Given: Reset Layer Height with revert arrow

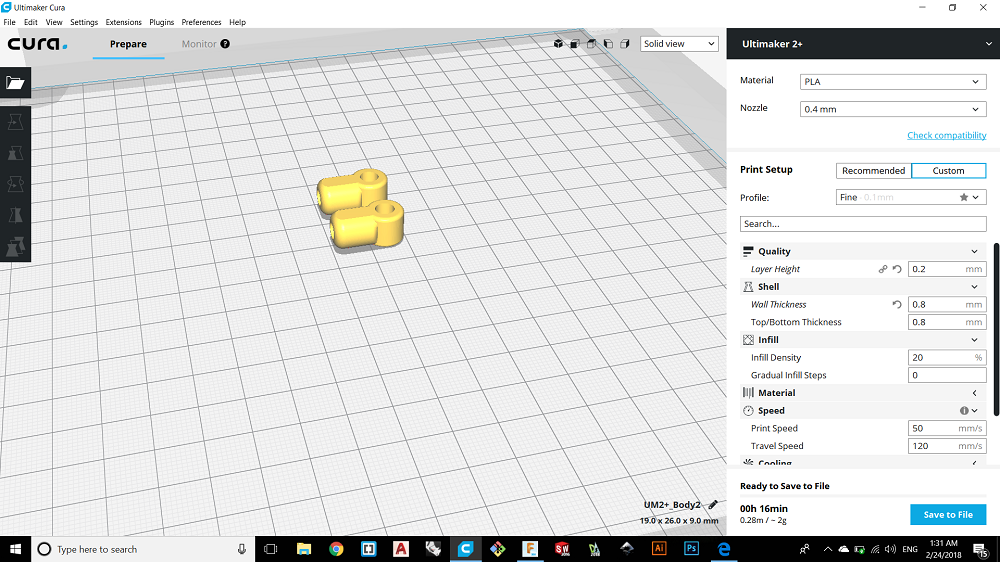Looking at the screenshot, I should (x=897, y=269).
